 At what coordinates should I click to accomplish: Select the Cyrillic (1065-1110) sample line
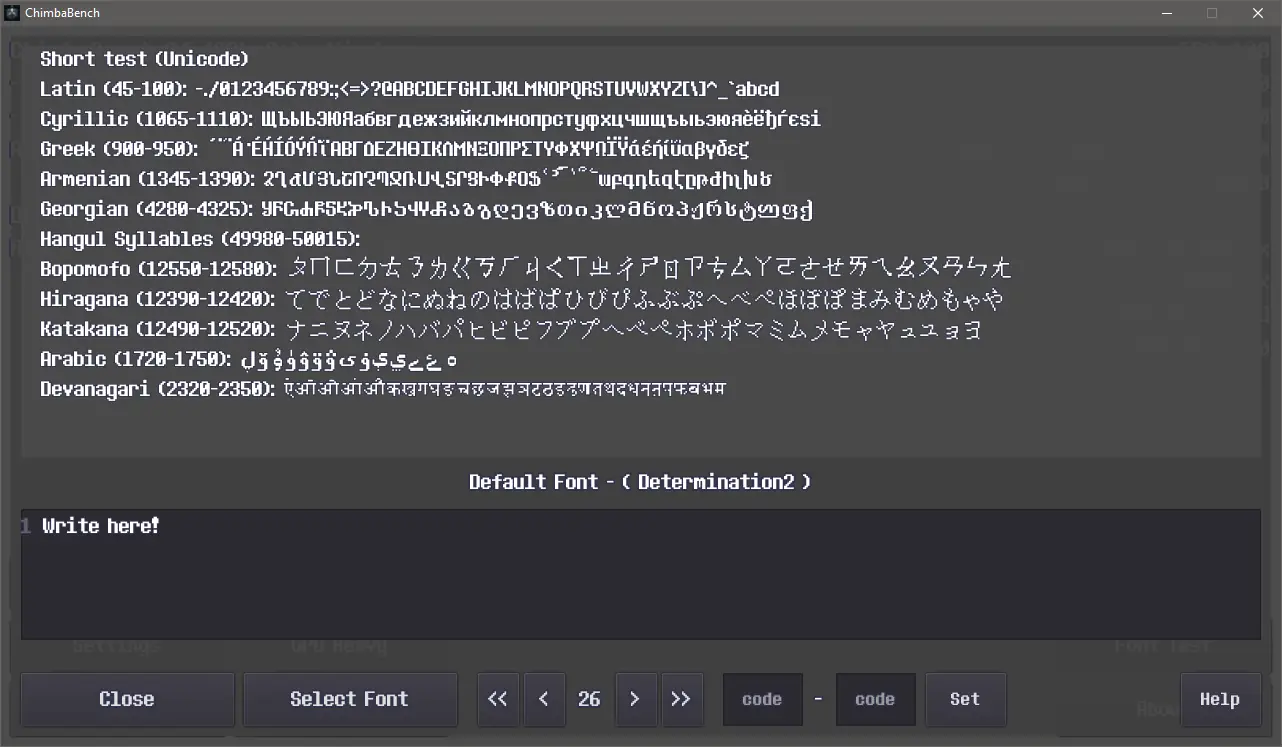click(430, 119)
